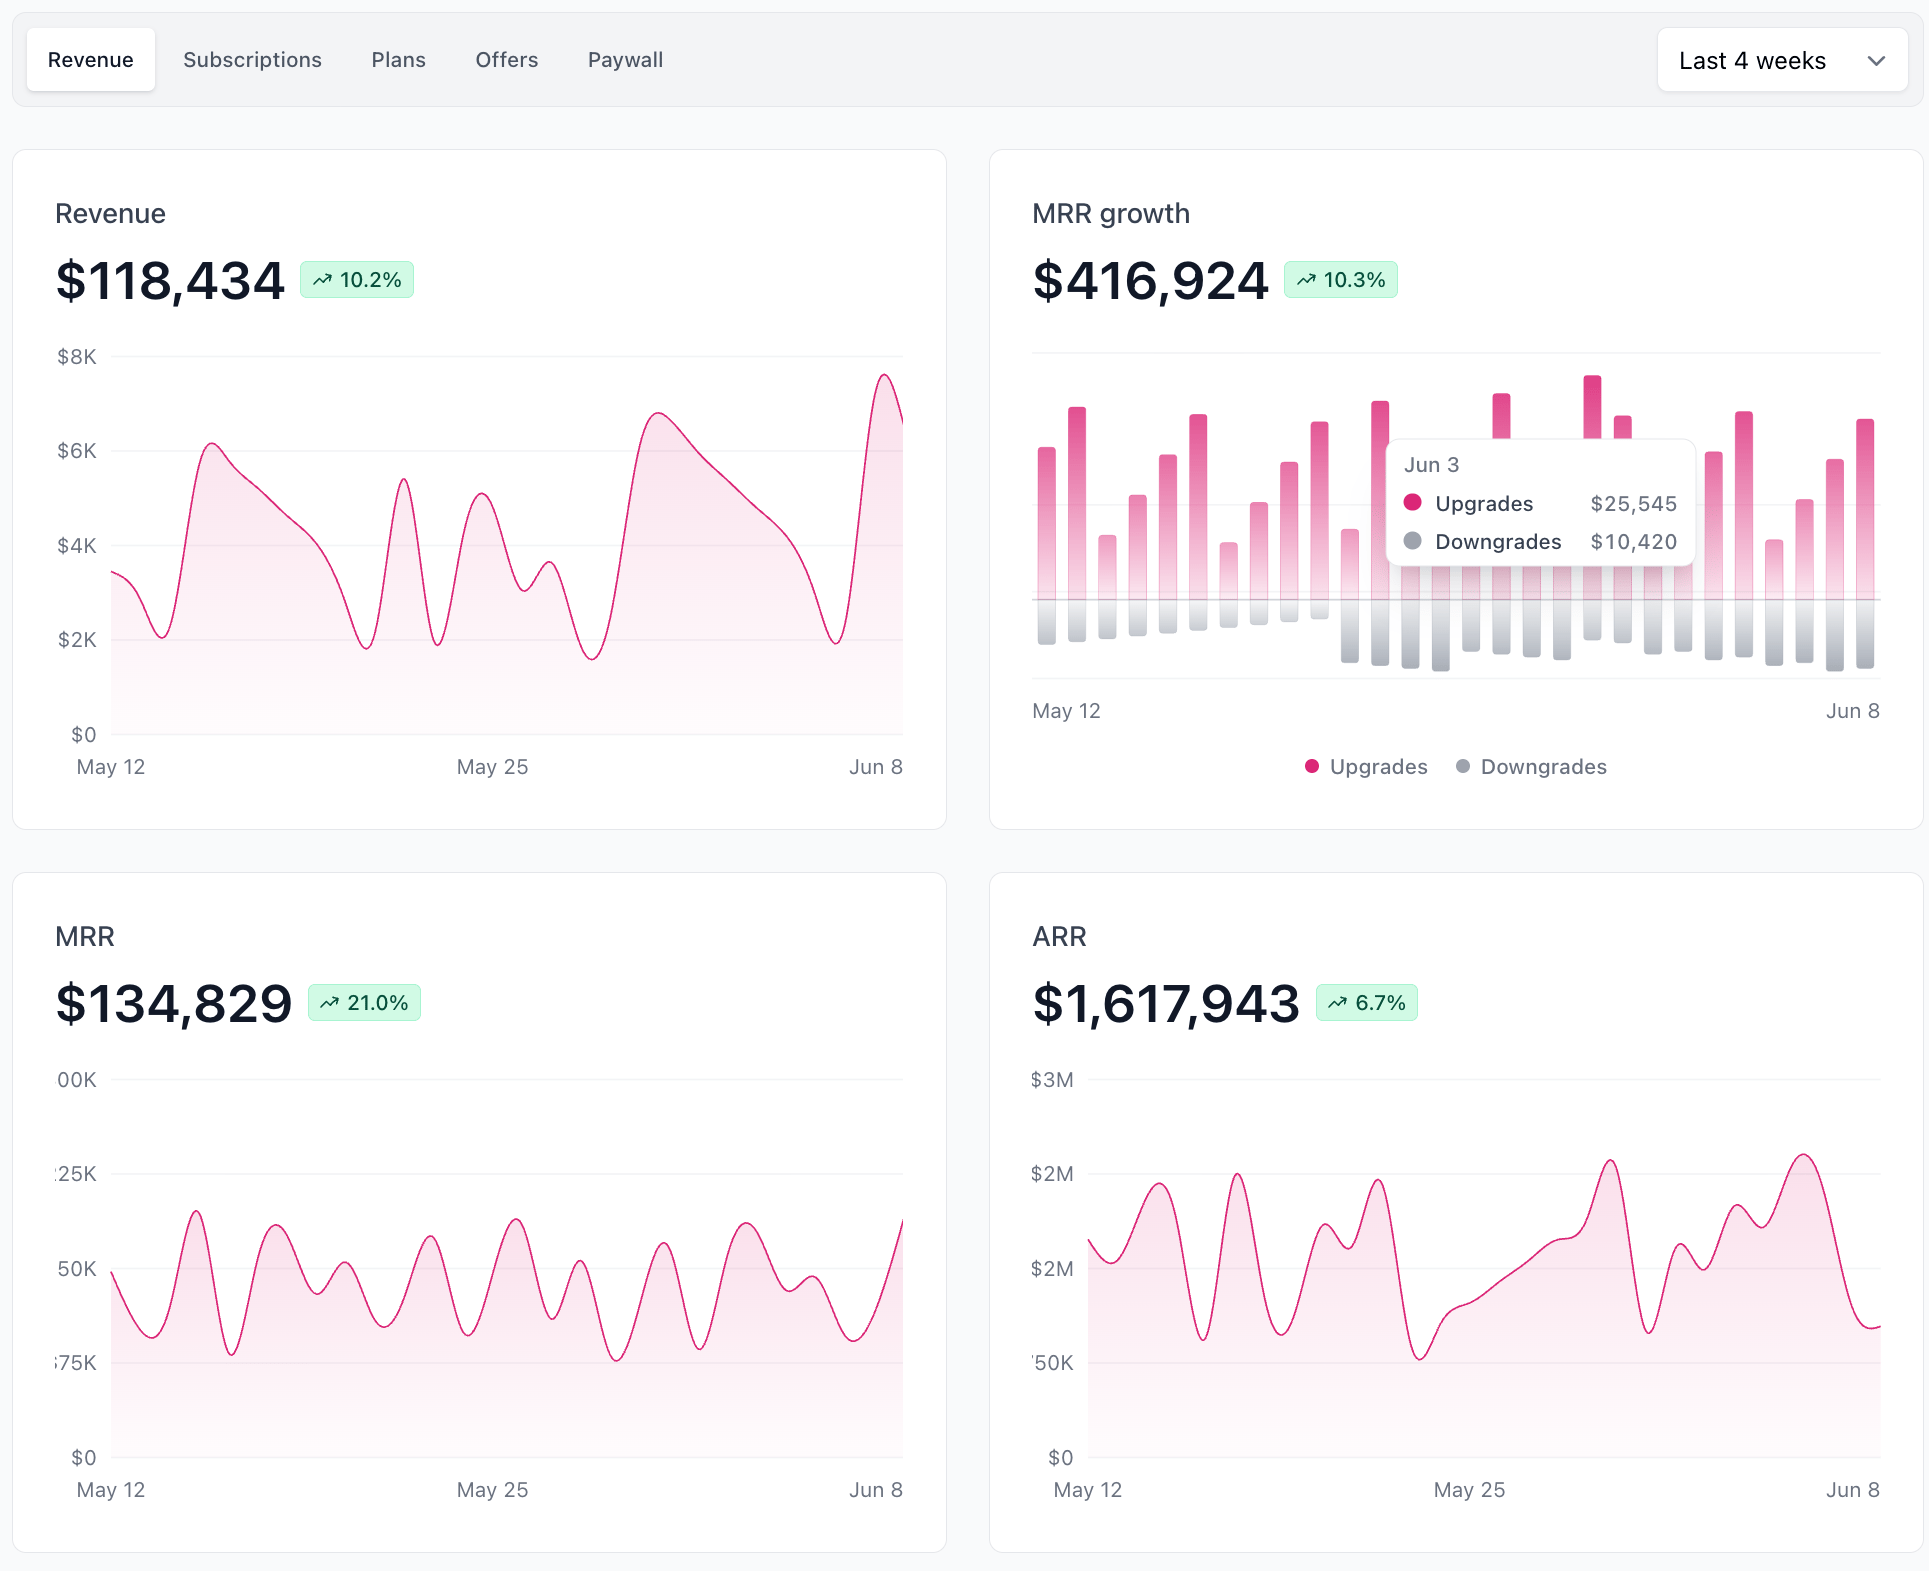
Task: Go to the Offers tab
Action: 506,60
